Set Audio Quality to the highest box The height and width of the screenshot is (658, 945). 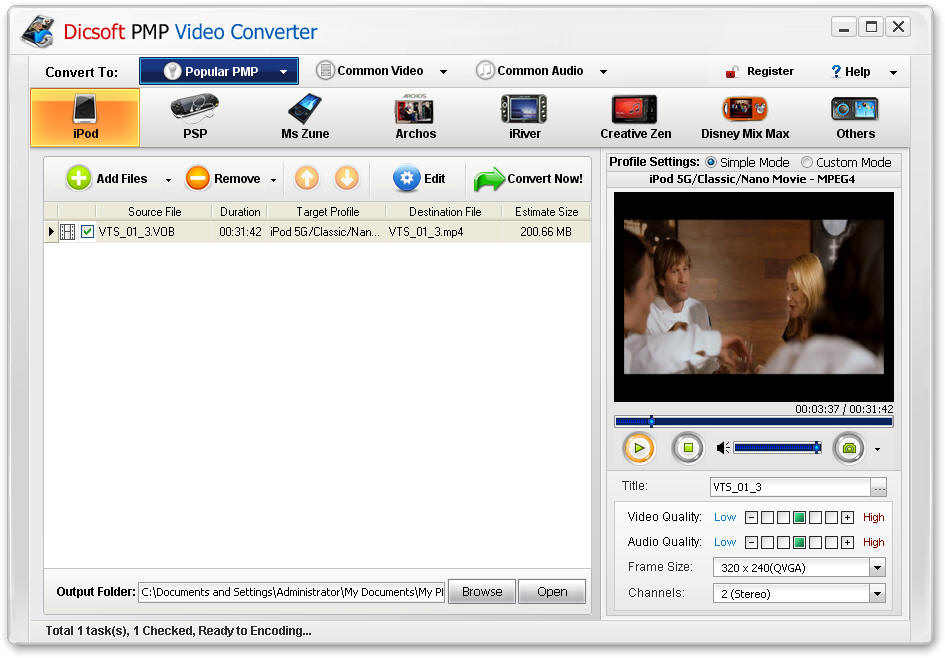click(831, 542)
